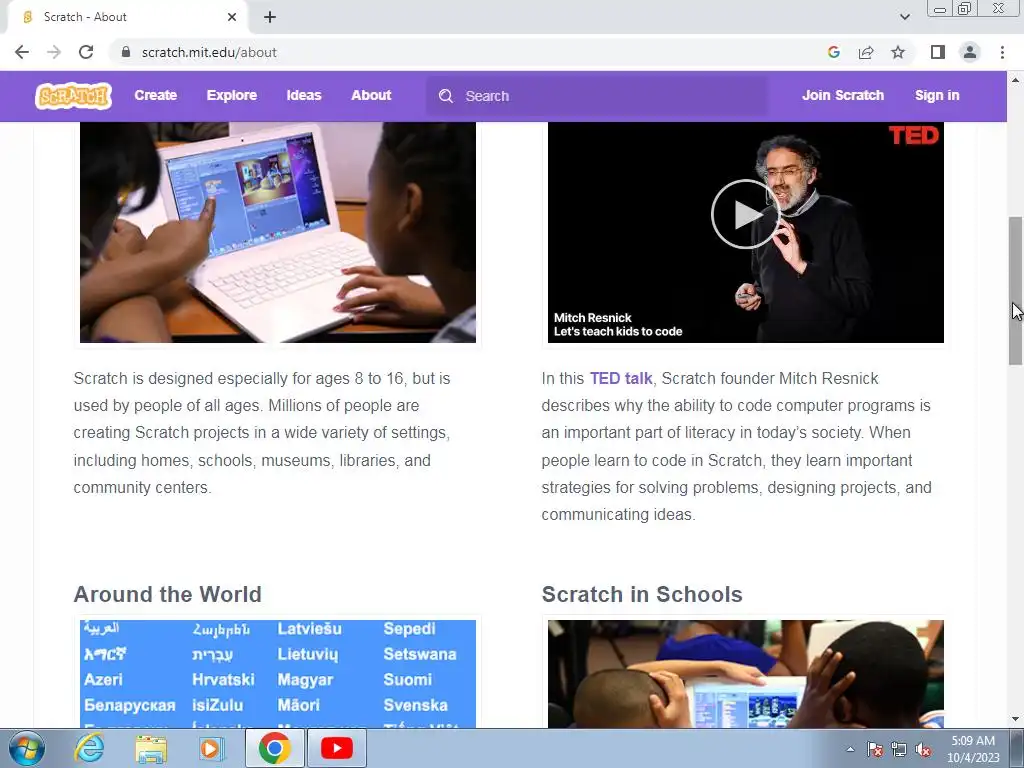
Task: Play the Mitch Resnick TED video
Action: coord(745,214)
